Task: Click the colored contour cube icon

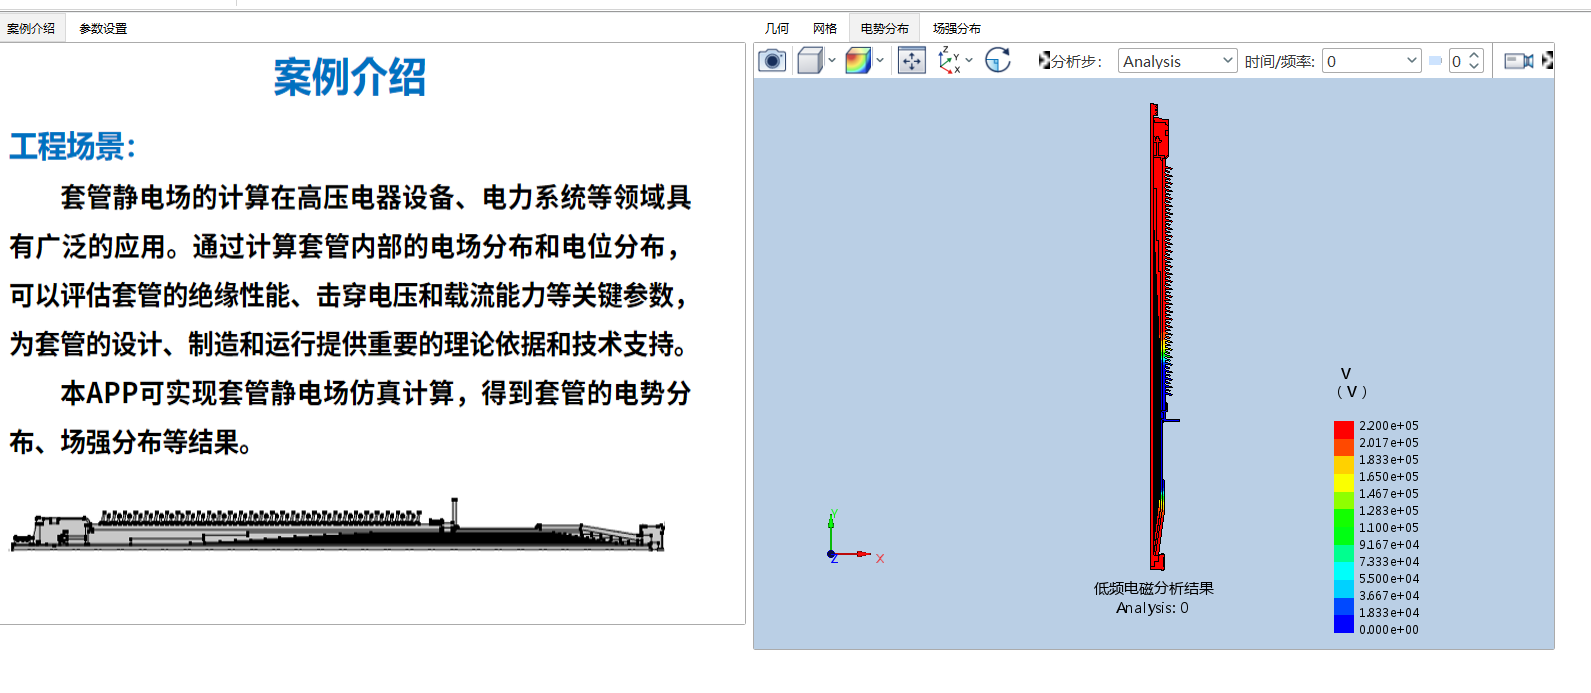Action: point(858,61)
